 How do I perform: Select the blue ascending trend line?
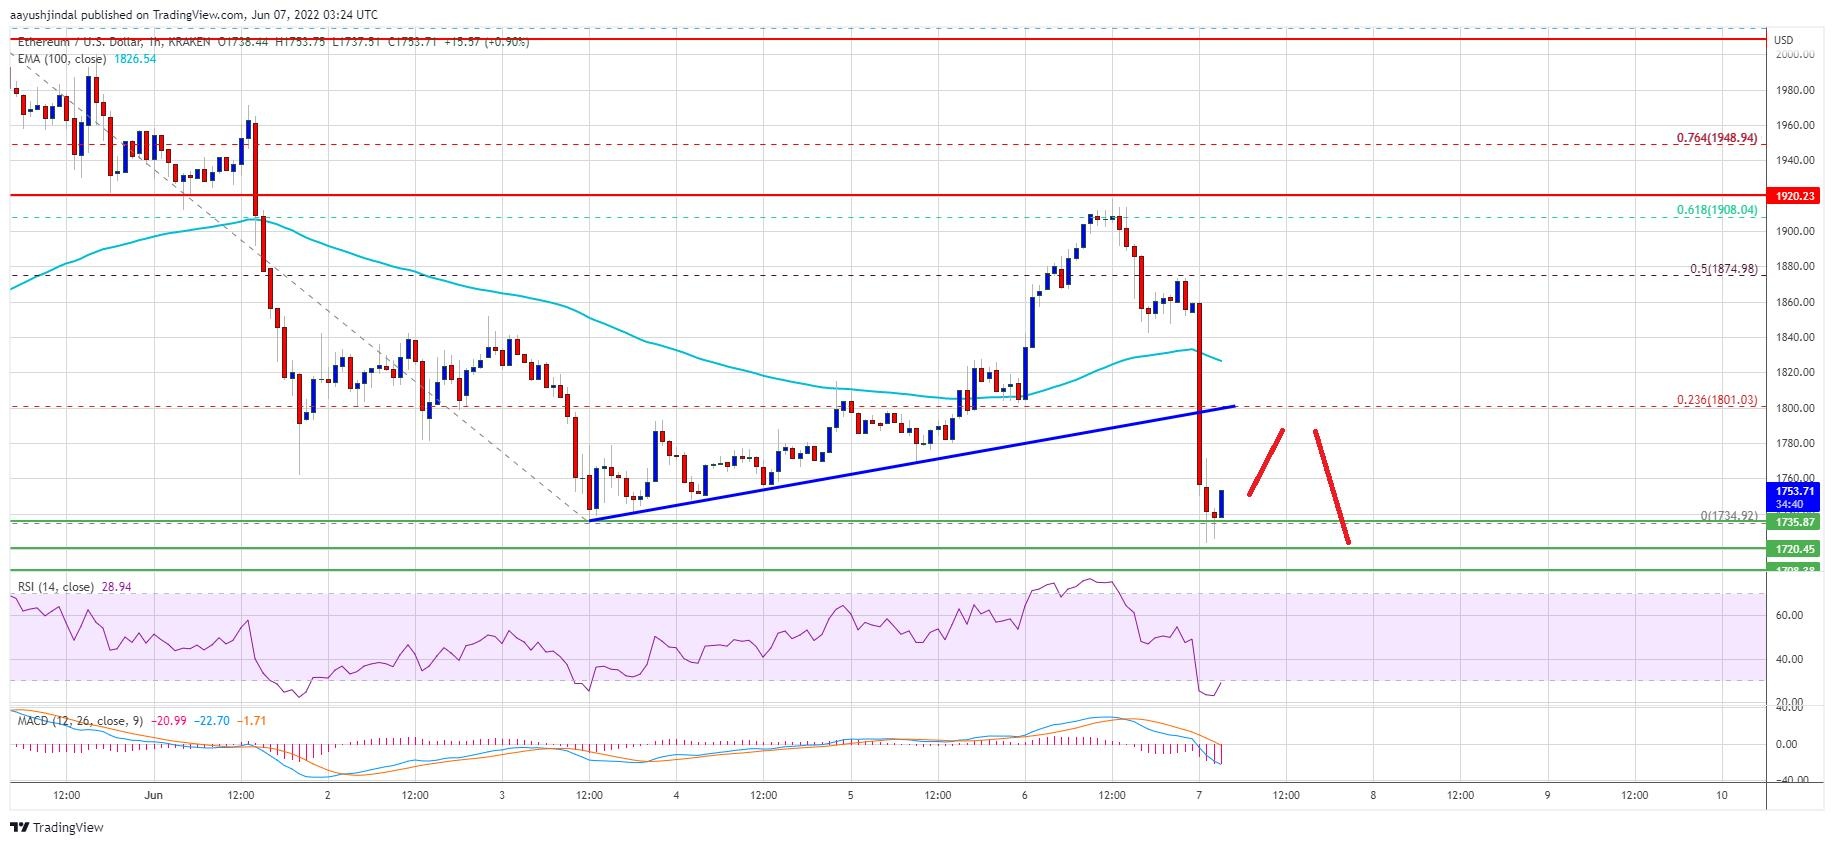point(900,463)
